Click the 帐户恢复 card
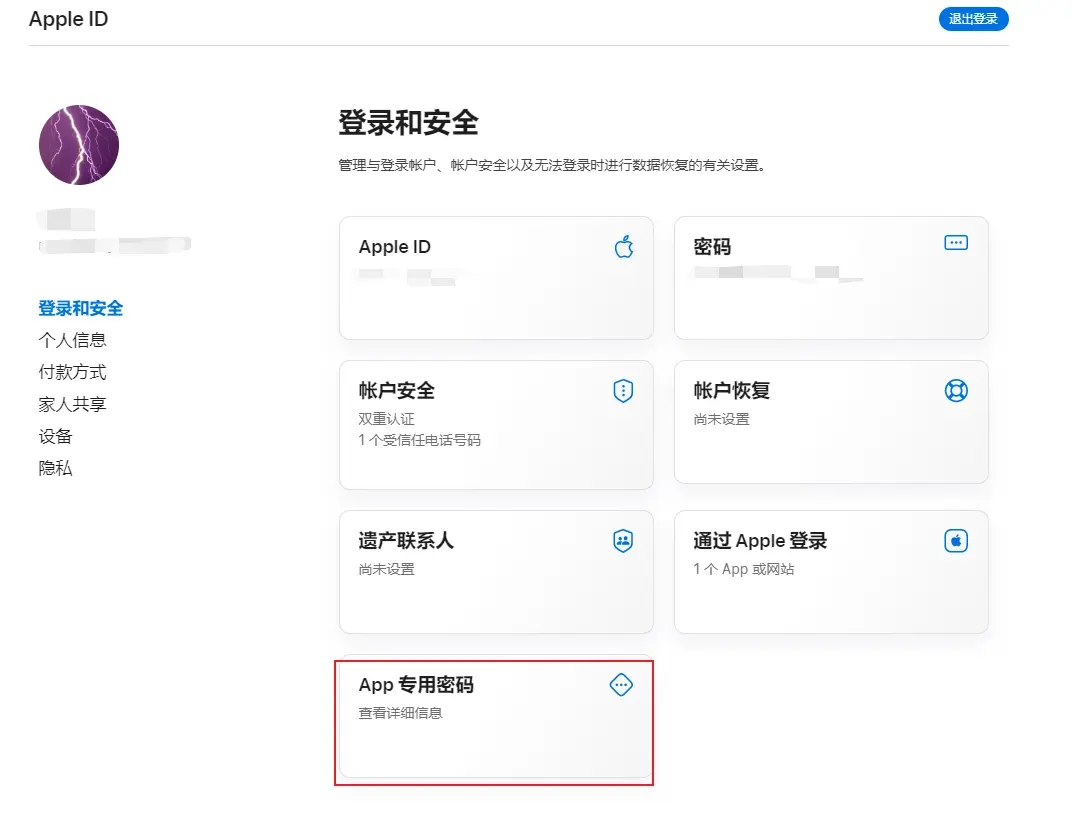This screenshot has height=831, width=1072. tap(831, 422)
